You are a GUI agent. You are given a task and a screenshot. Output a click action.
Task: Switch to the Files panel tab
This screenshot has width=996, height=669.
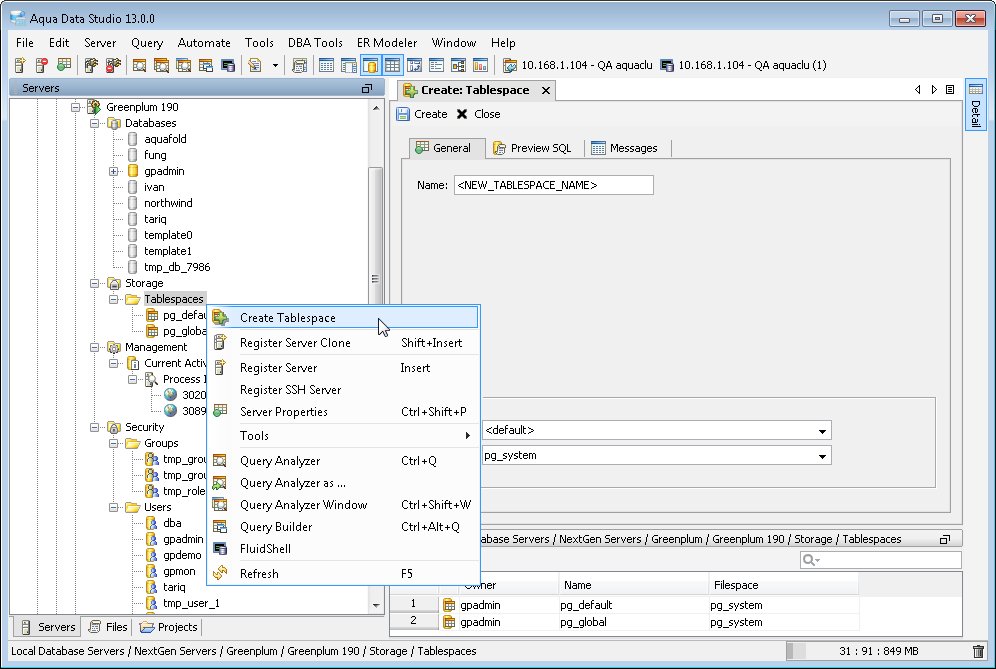click(x=108, y=627)
